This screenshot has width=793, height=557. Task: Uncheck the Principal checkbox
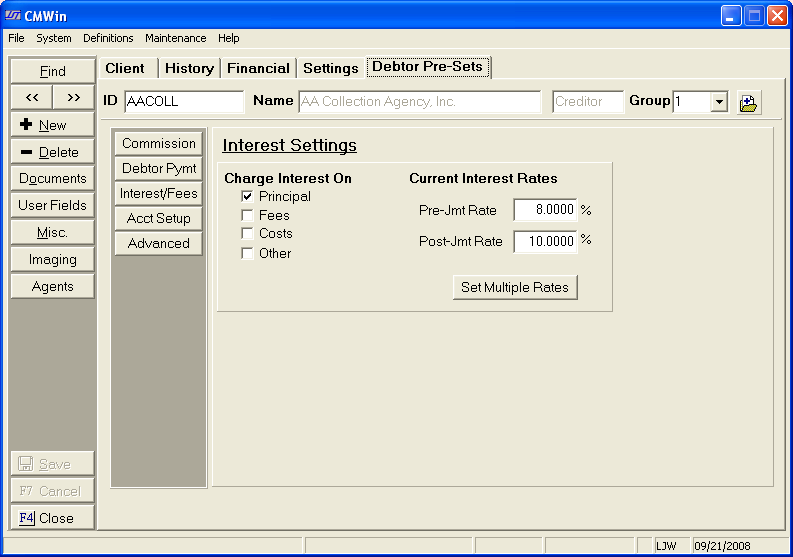[247, 197]
